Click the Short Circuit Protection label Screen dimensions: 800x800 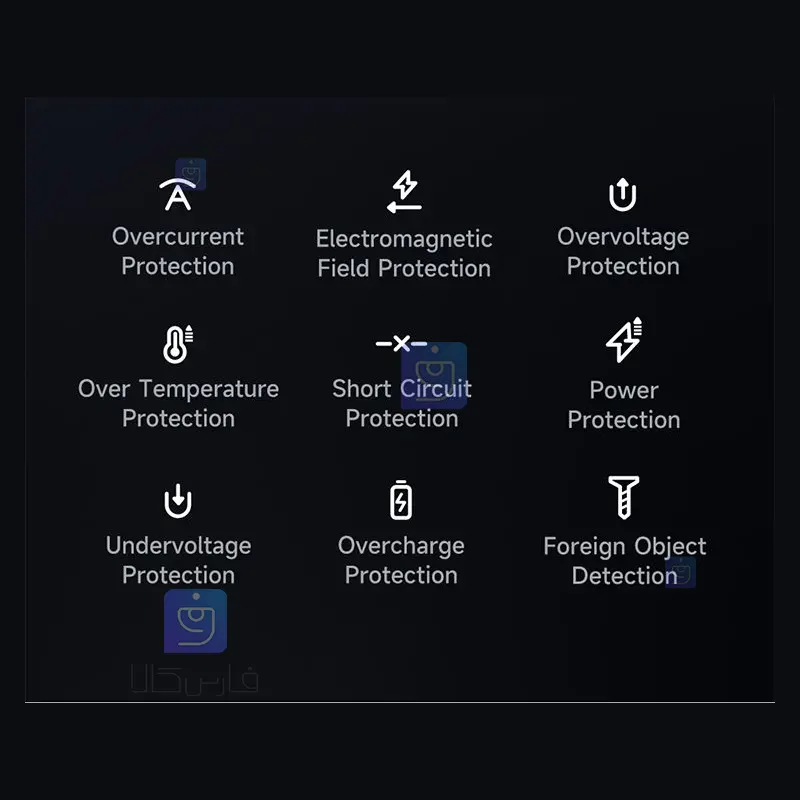point(401,403)
